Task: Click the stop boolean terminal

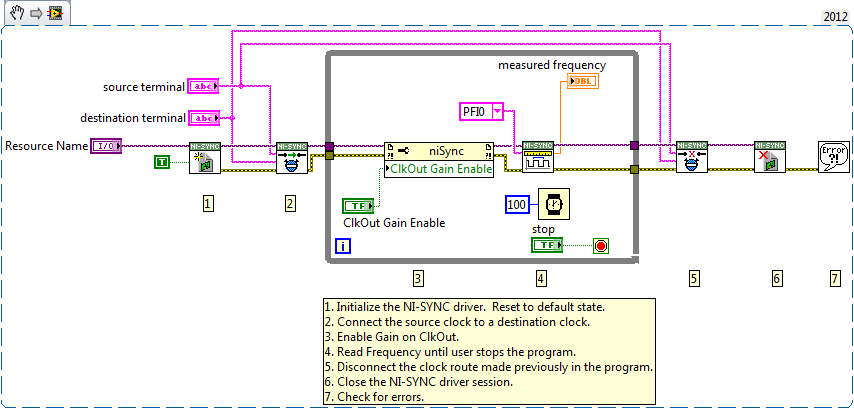Action: 547,246
